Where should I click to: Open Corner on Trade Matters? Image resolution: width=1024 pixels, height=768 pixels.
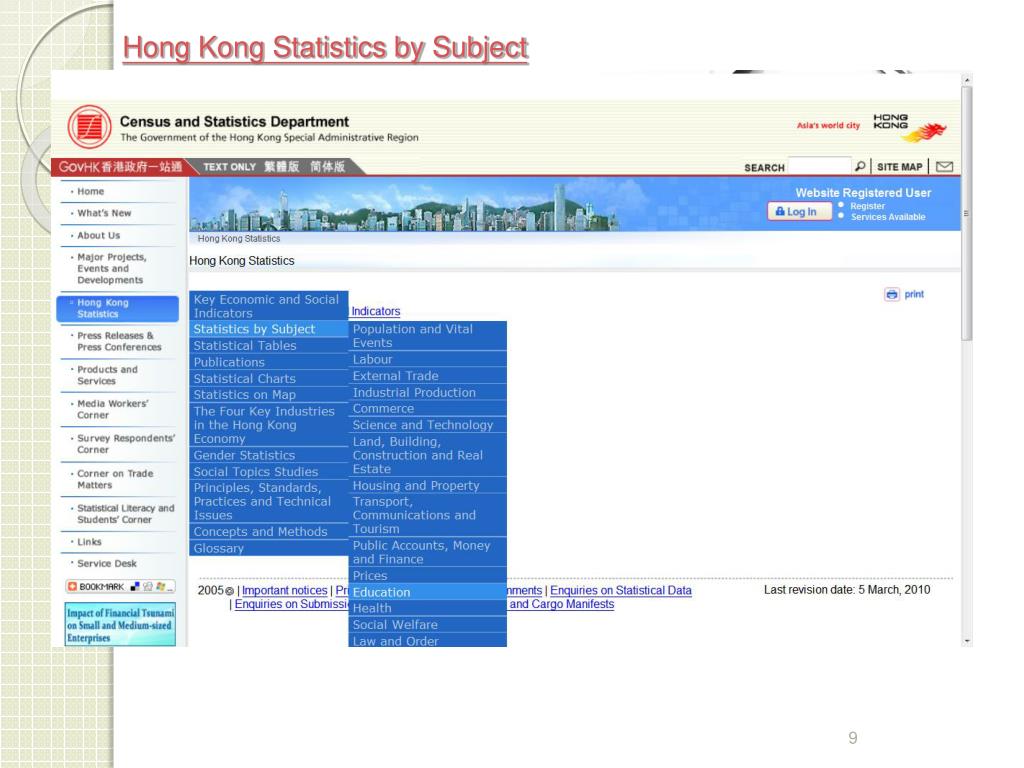(115, 479)
